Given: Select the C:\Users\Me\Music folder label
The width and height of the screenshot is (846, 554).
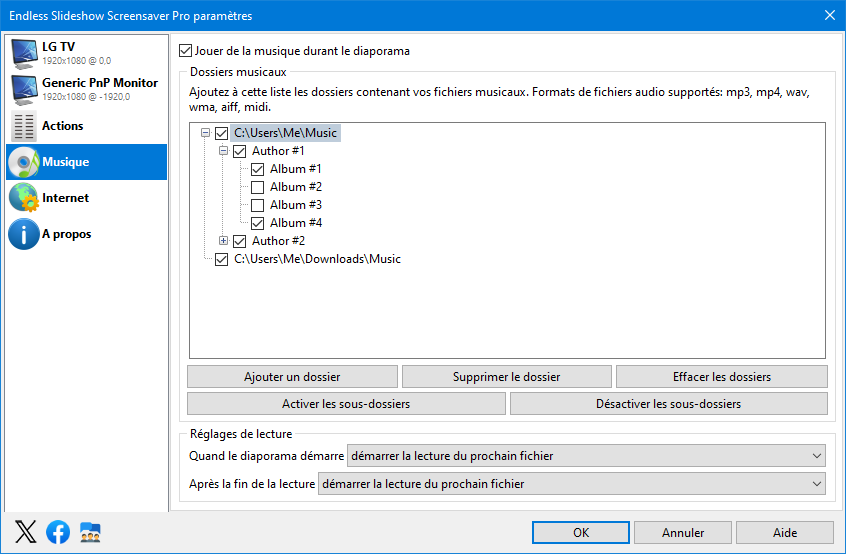Looking at the screenshot, I should coord(285,133).
